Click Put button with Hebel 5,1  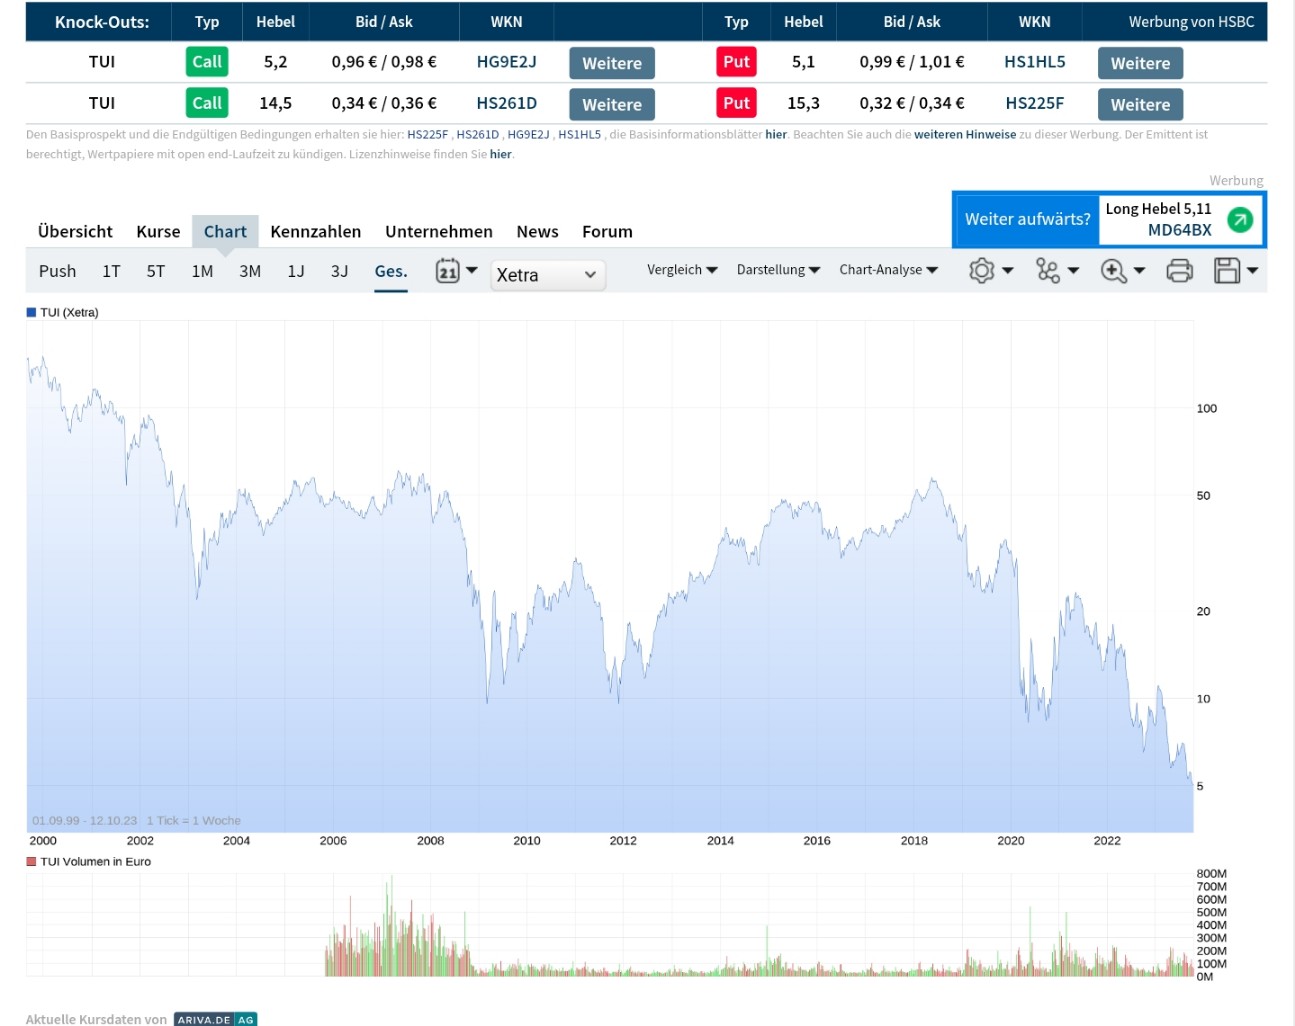click(736, 62)
